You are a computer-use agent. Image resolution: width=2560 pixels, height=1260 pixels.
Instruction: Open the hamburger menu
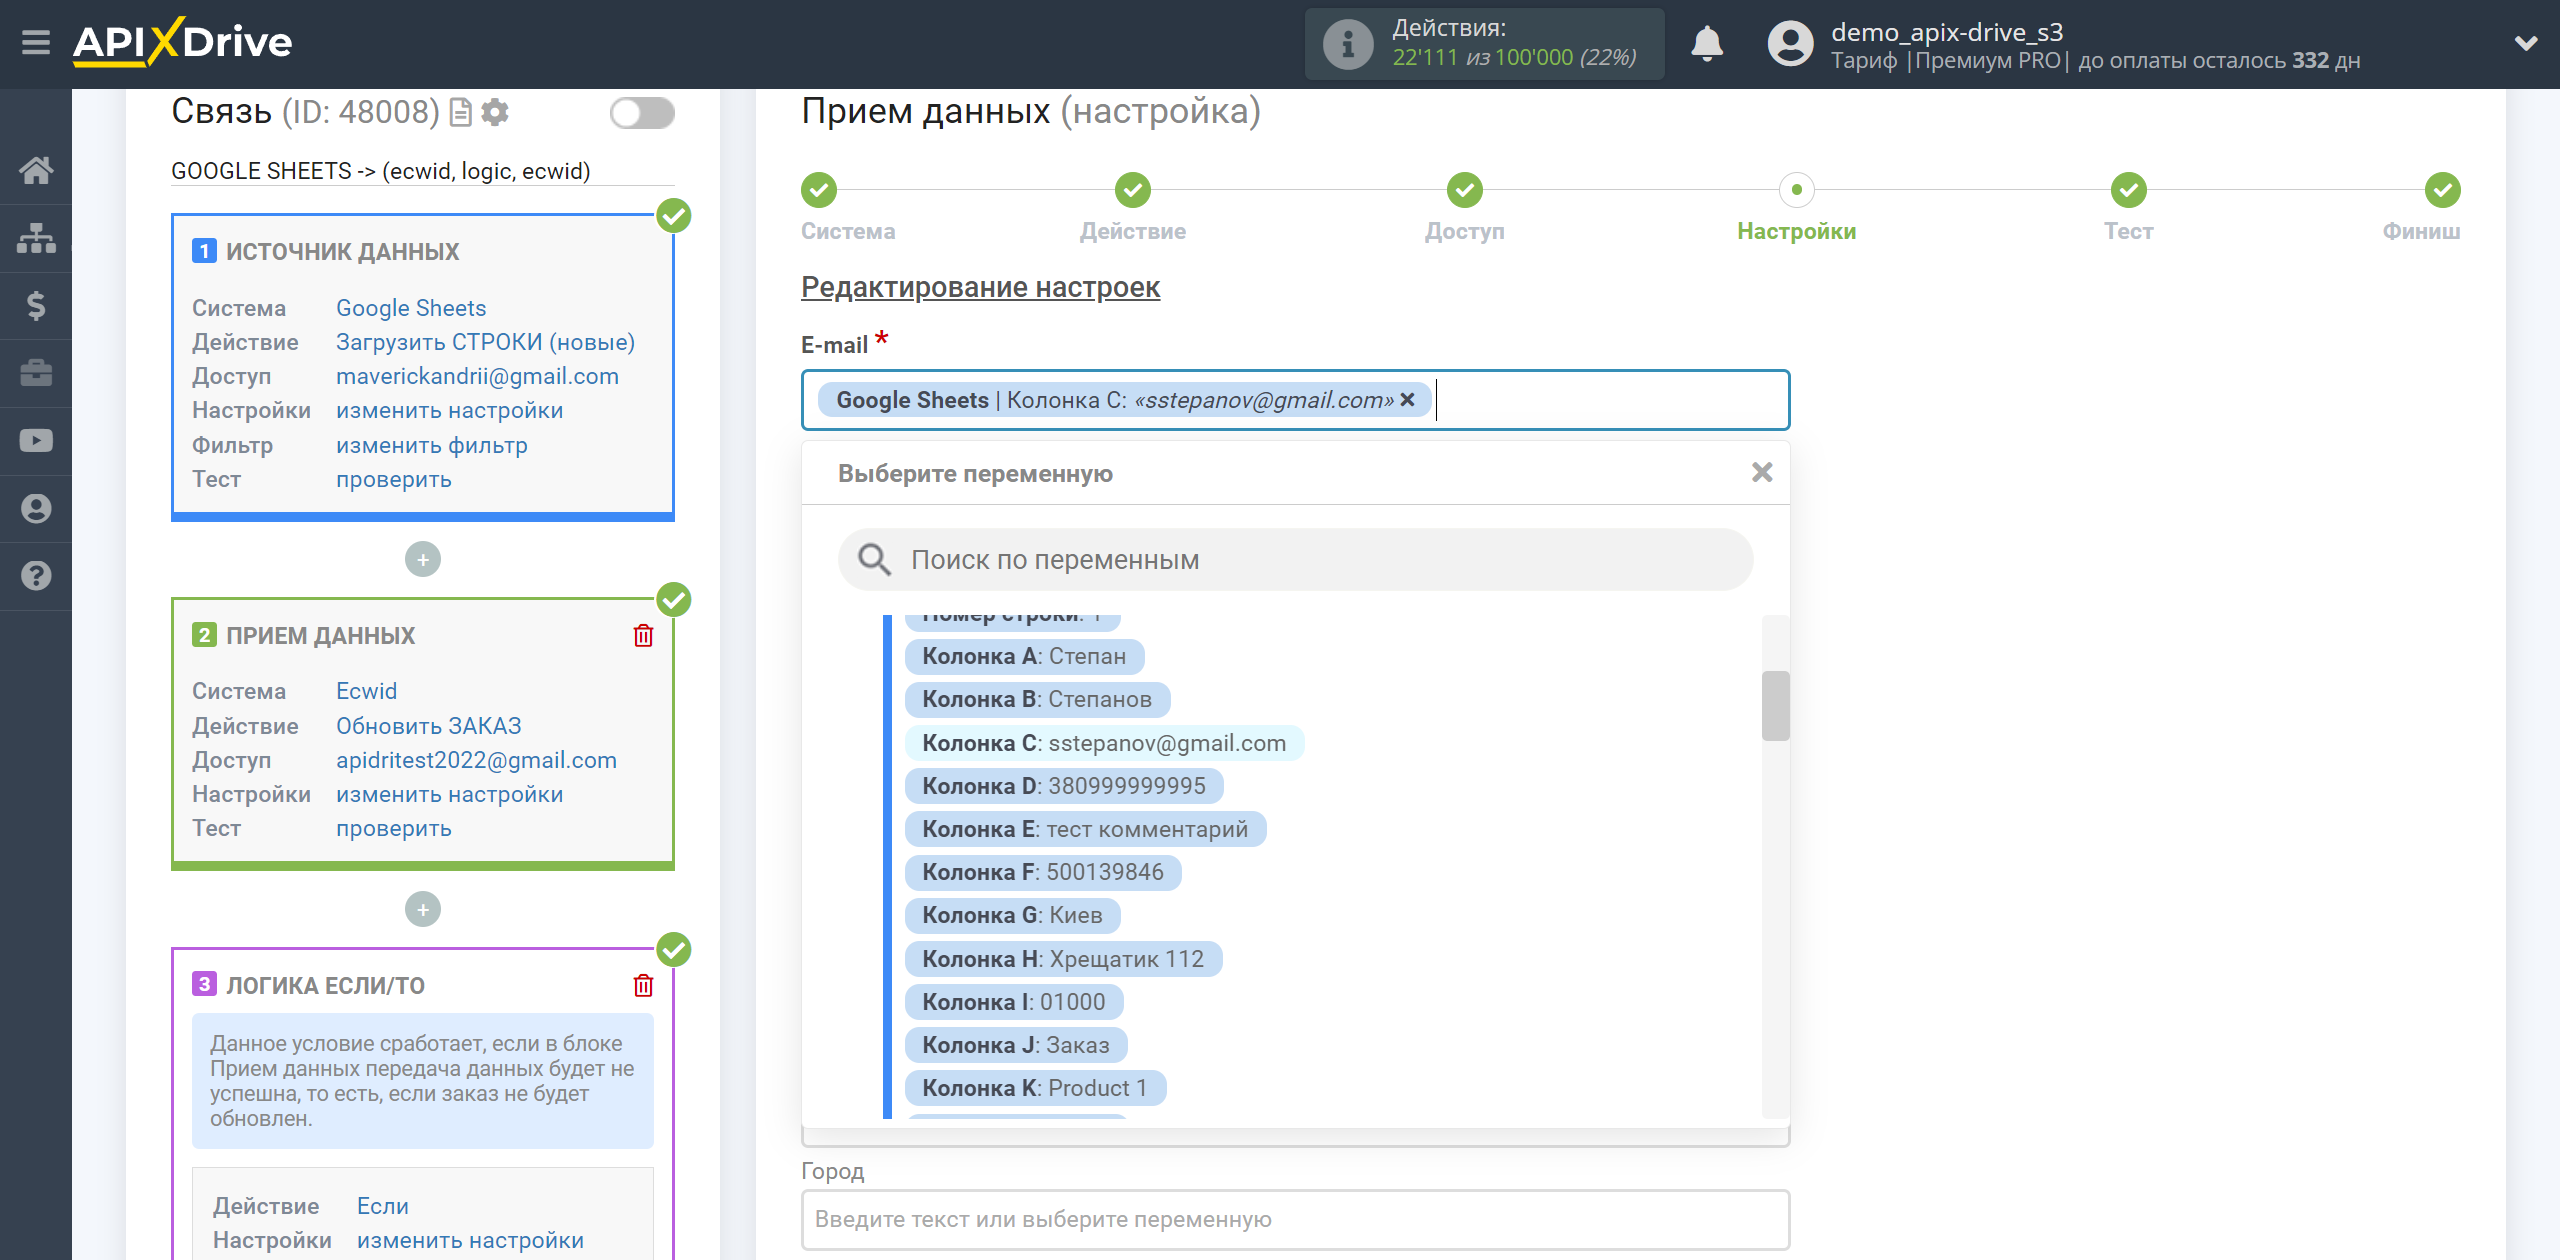point(36,42)
